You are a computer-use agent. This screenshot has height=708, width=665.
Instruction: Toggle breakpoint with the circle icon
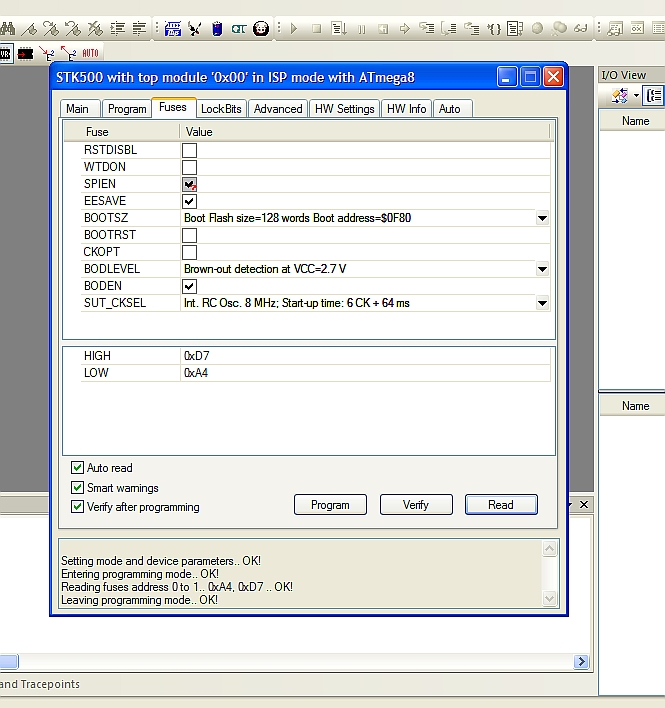(x=537, y=29)
